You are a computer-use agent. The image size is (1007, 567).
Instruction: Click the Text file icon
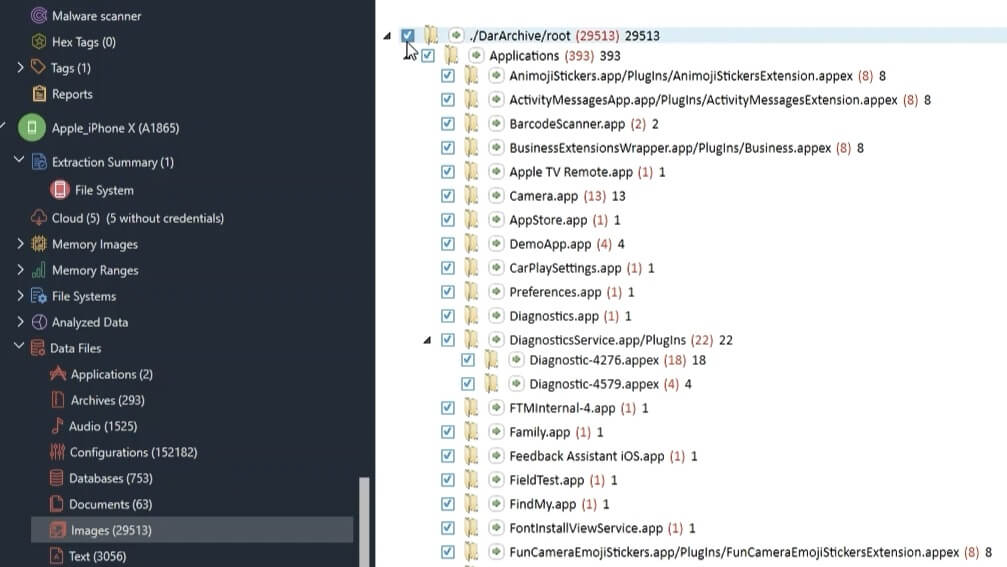click(57, 556)
